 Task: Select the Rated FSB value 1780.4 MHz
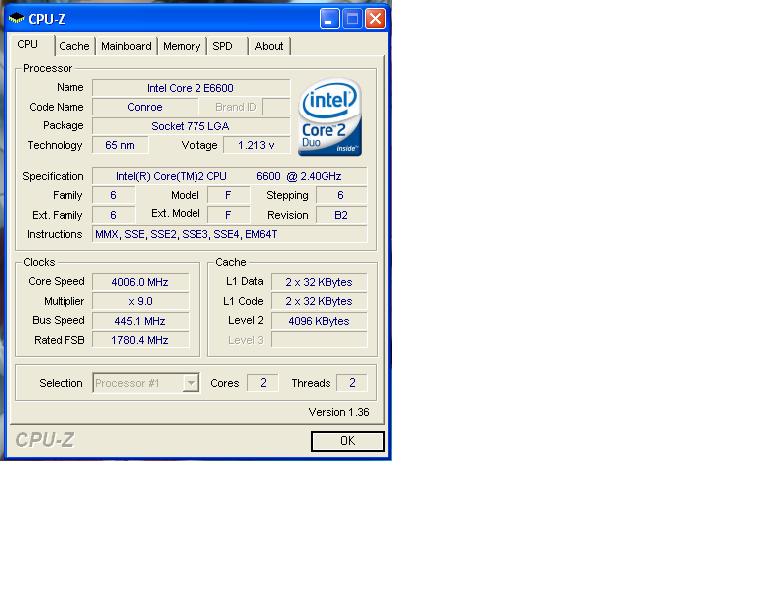click(141, 340)
